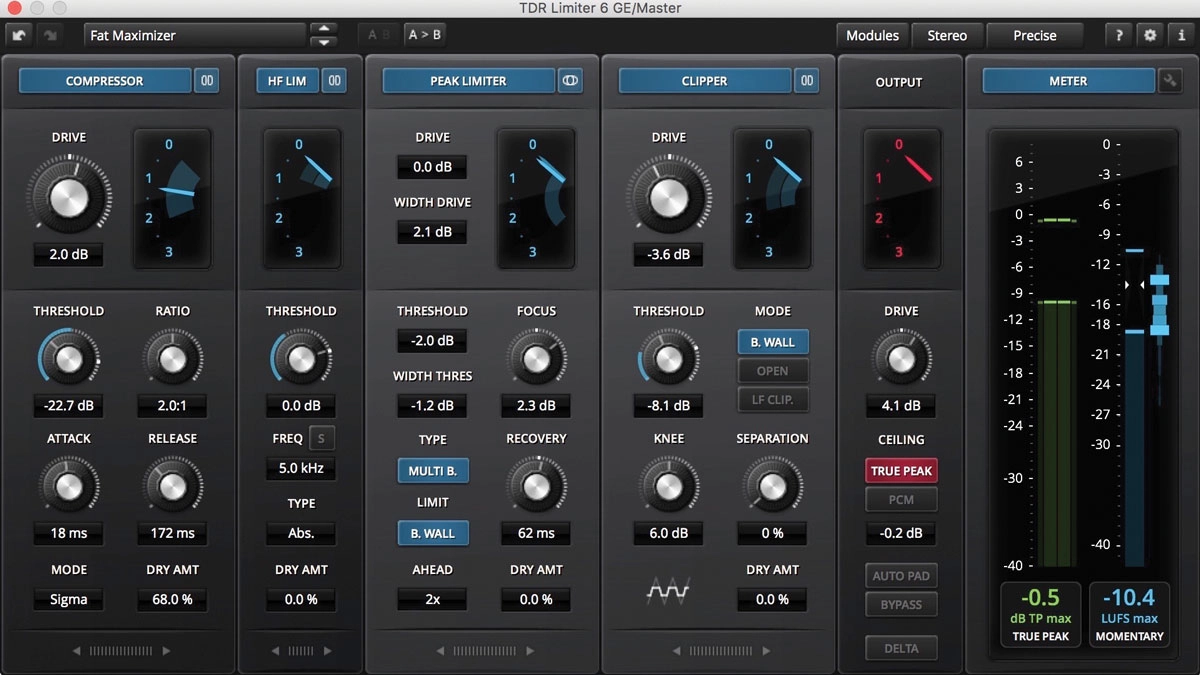The image size is (1200, 675).
Task: Toggle the Delta listen button
Action: pos(902,648)
